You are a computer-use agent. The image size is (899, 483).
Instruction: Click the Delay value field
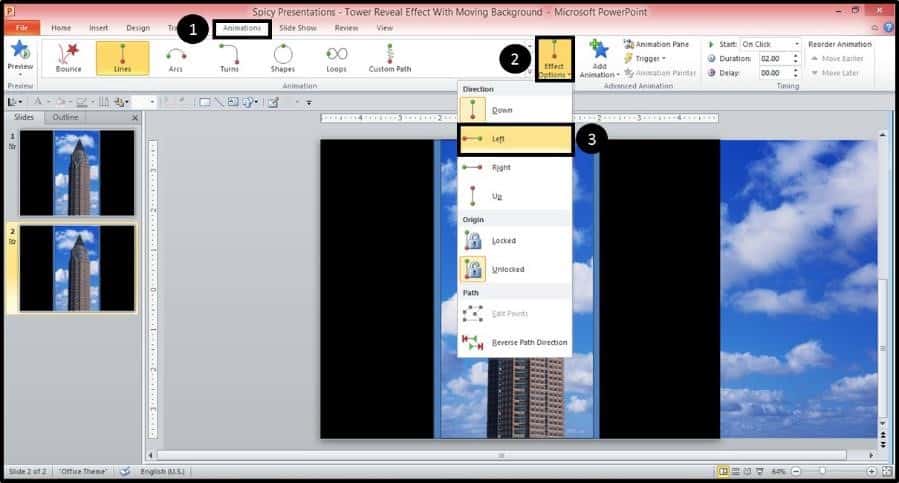775,73
